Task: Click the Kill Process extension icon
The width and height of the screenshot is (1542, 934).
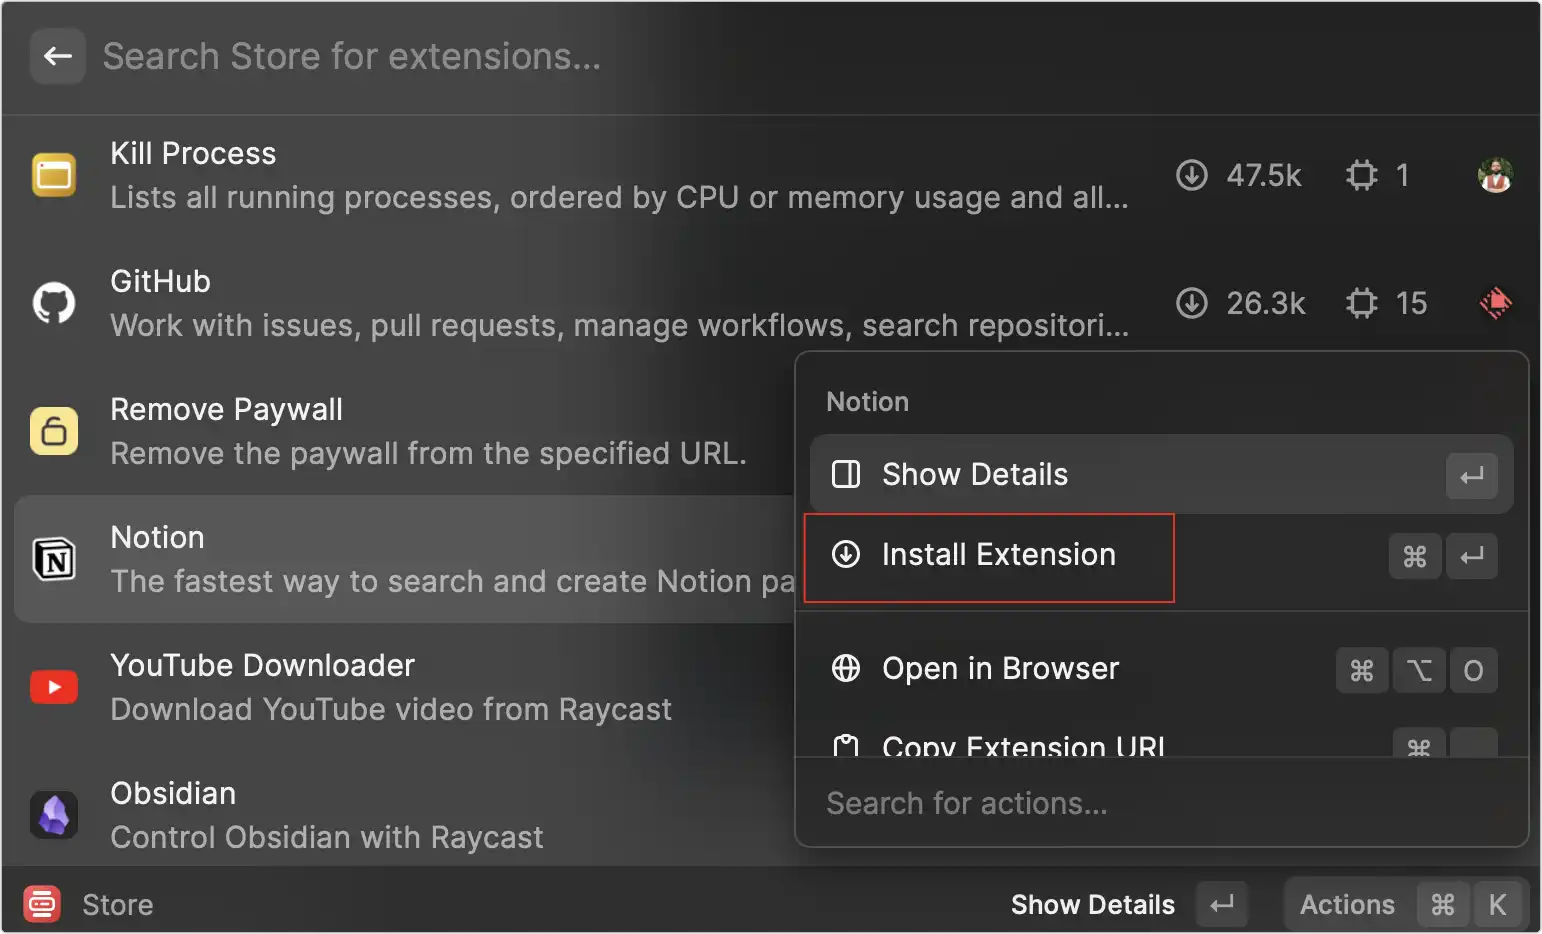Action: (54, 175)
